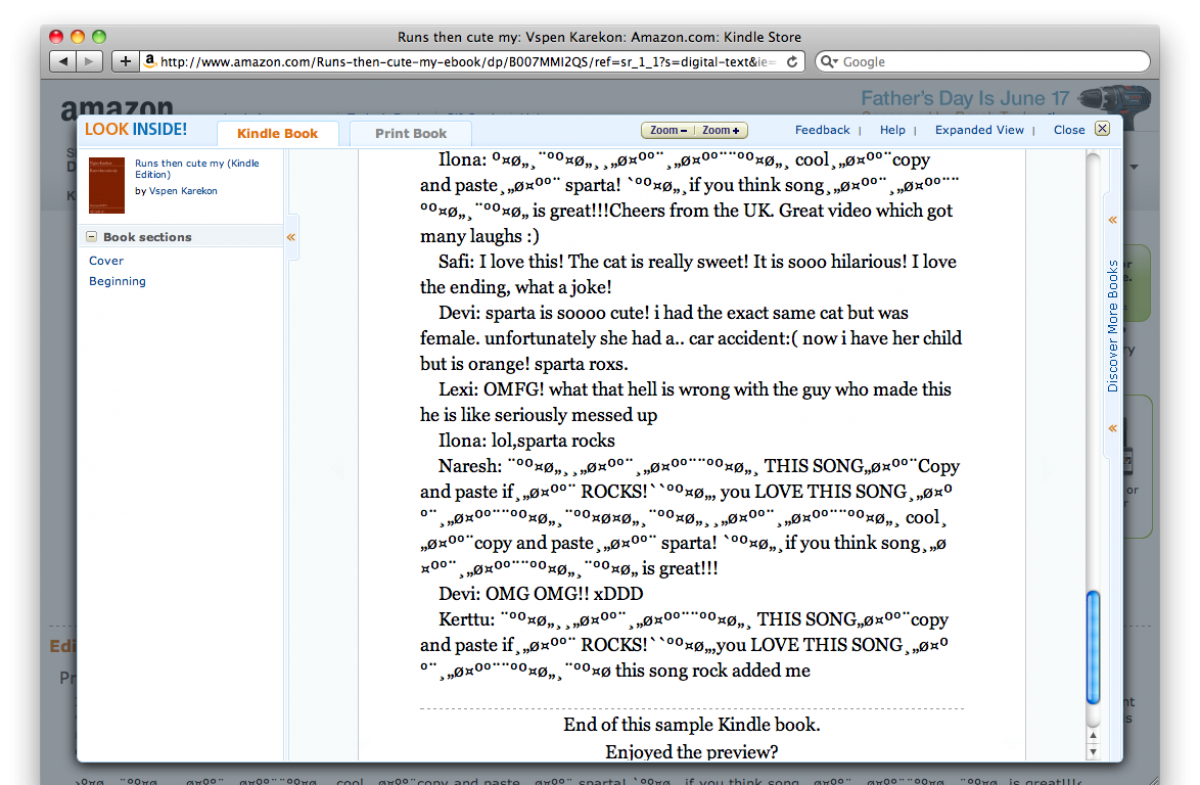The width and height of the screenshot is (1200, 785).
Task: Open the Feedback link
Action: (x=822, y=130)
